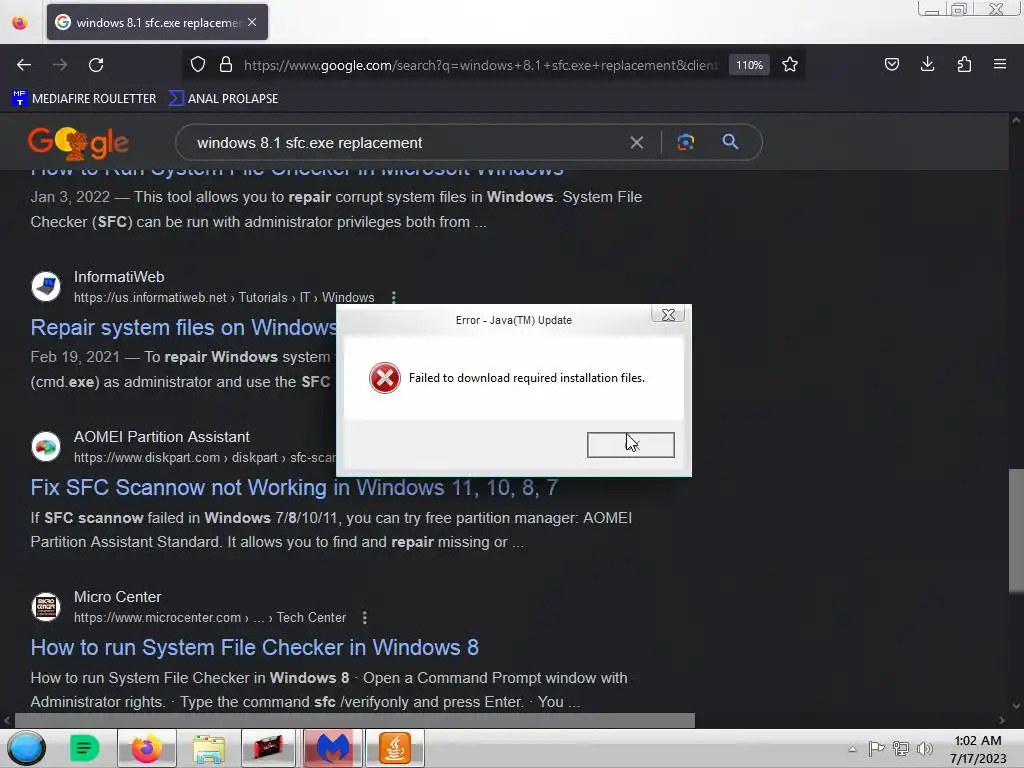Image resolution: width=1024 pixels, height=768 pixels.
Task: Open Micro Center result options menu
Action: (364, 618)
